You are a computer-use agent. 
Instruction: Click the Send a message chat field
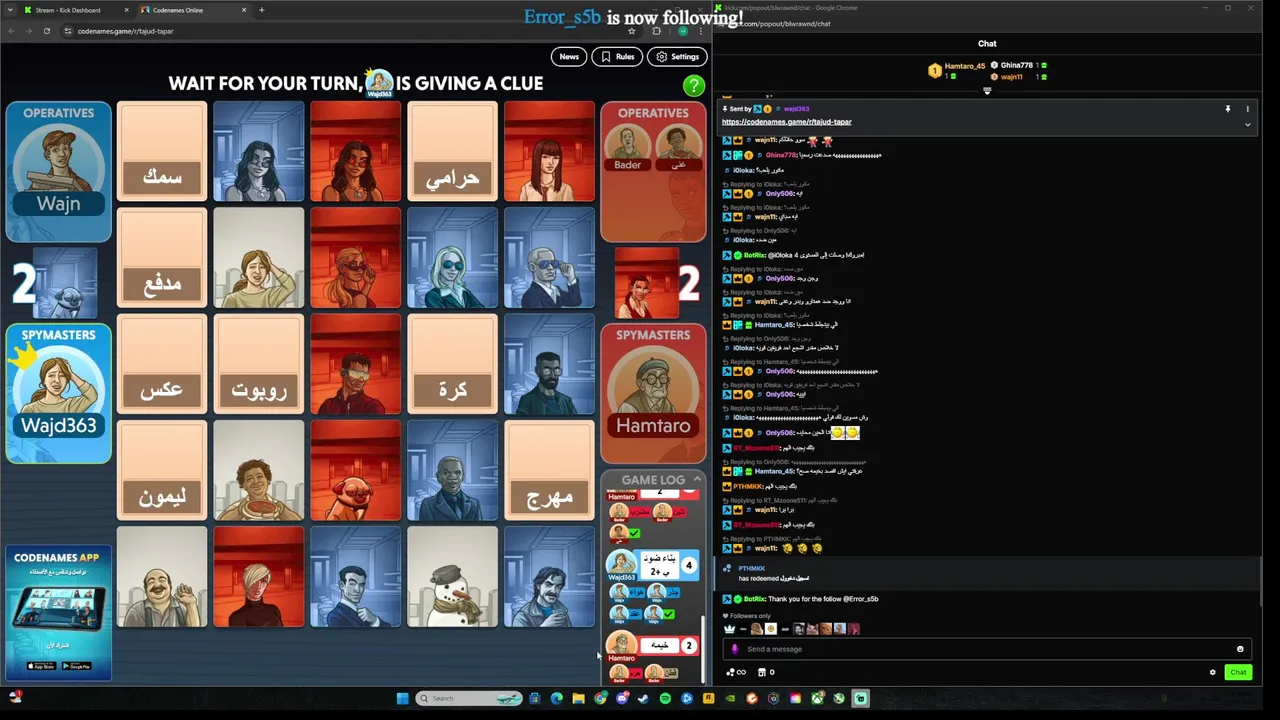pyautogui.click(x=985, y=649)
